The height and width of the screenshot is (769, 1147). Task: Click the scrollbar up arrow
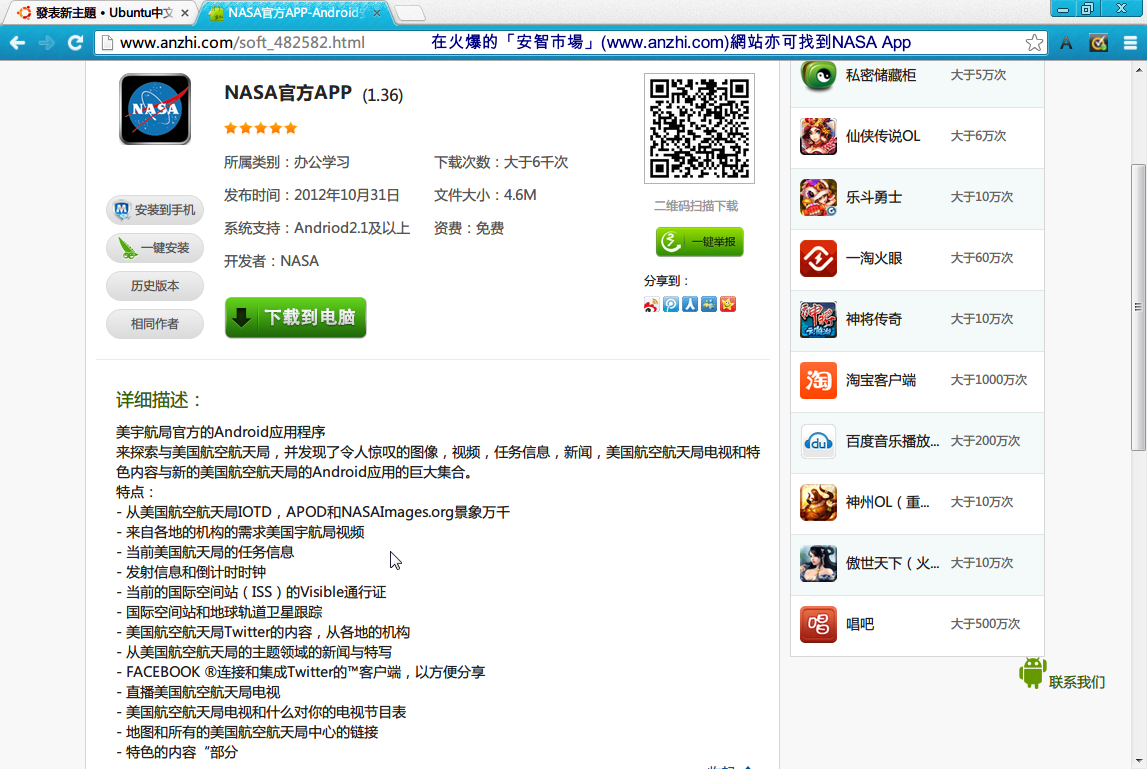pos(1138,70)
